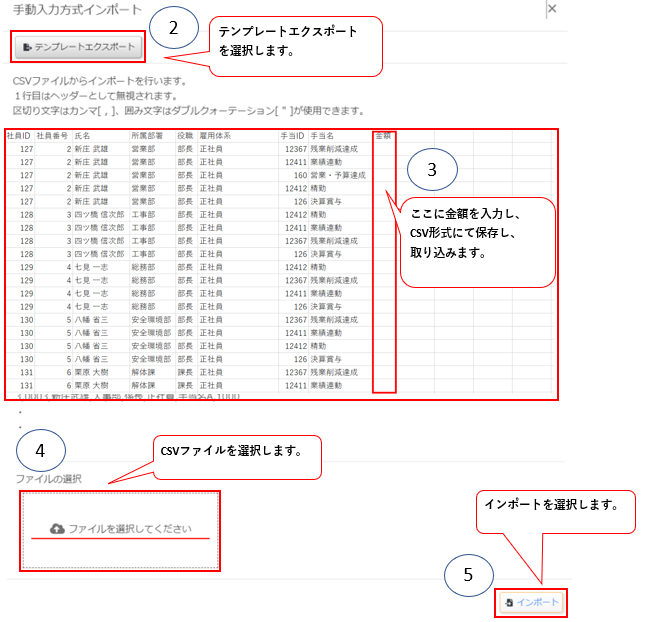
Task: Click the インポート button
Action: coord(532,603)
